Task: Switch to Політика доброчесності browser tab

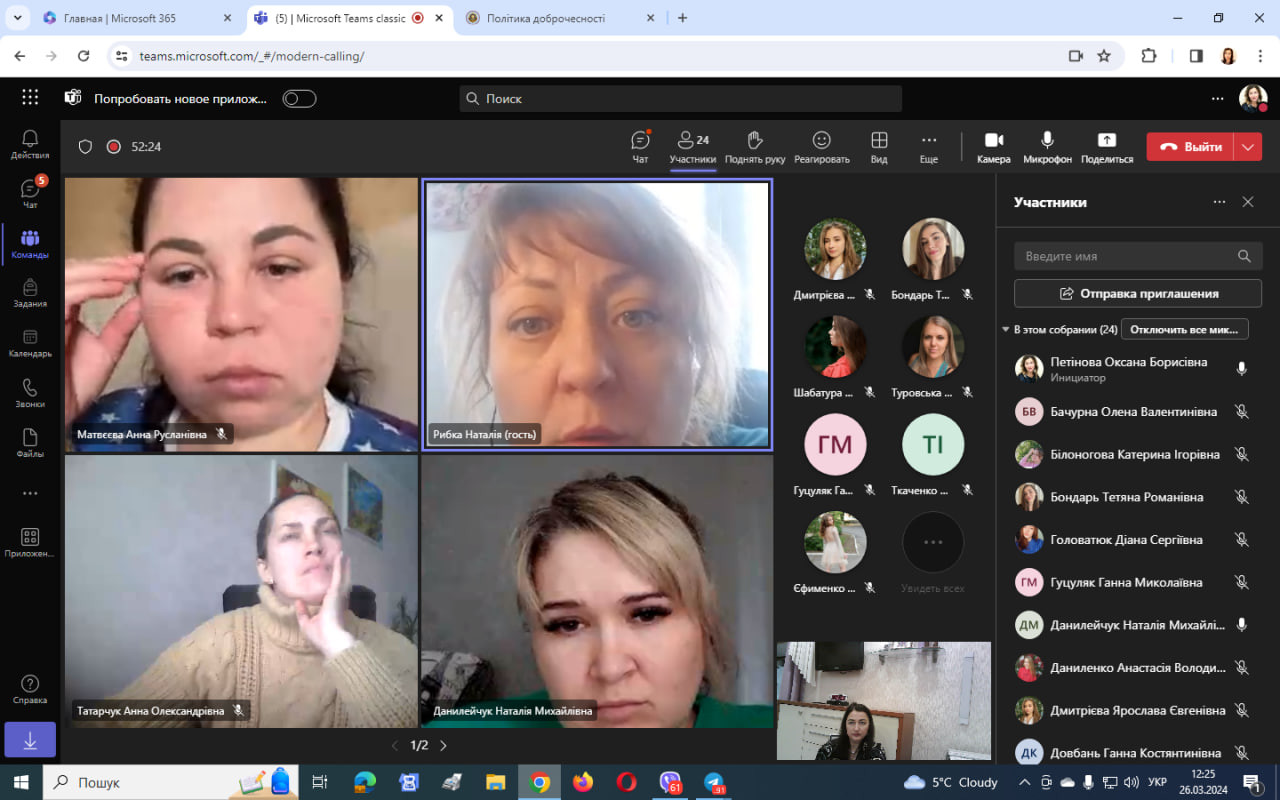Action: 560,18
